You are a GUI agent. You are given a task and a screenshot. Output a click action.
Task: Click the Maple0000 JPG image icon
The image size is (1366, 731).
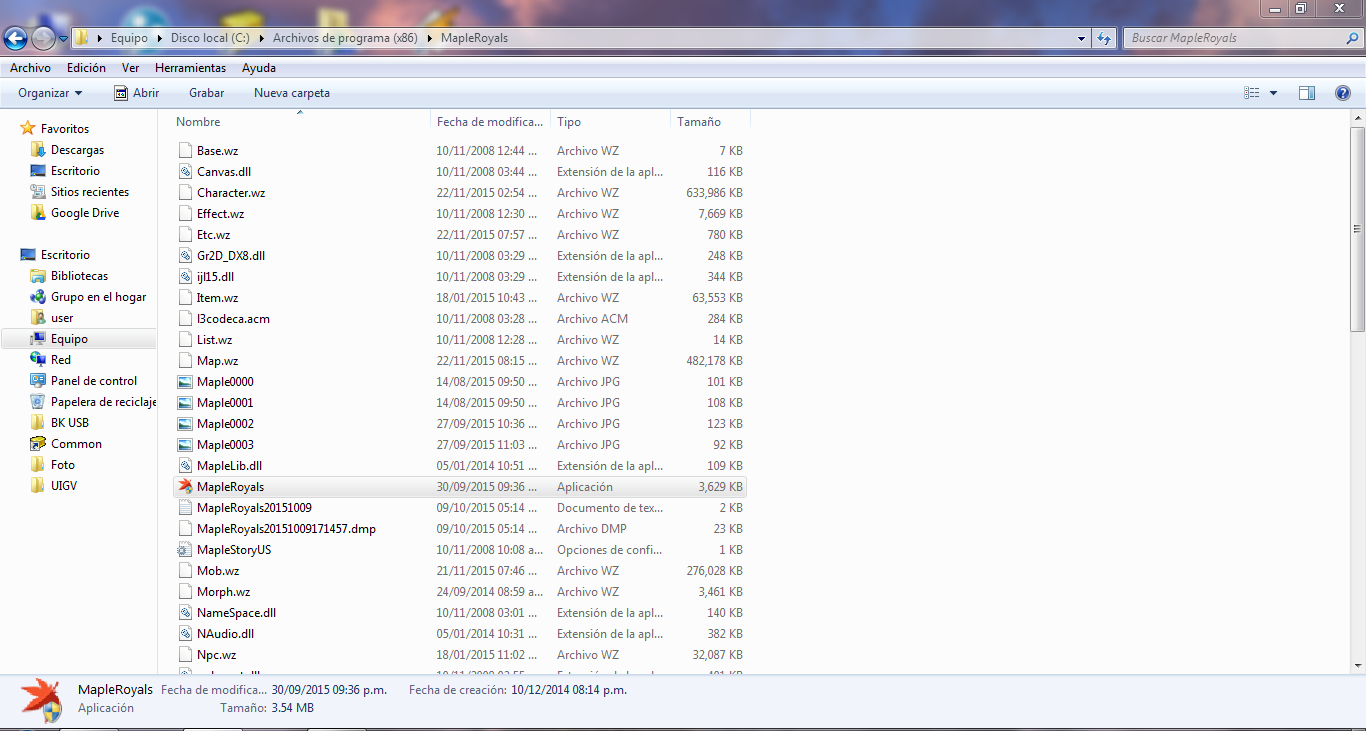pos(184,382)
